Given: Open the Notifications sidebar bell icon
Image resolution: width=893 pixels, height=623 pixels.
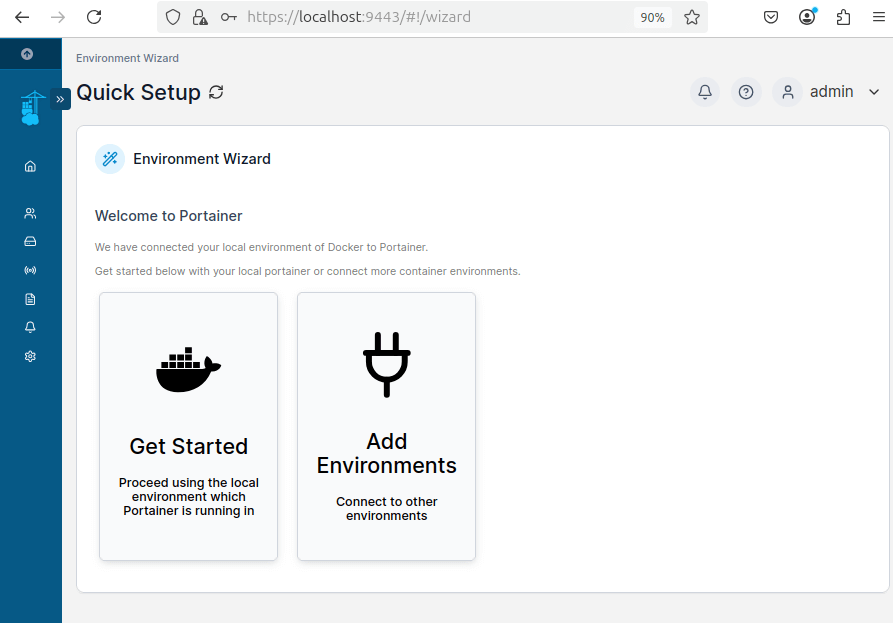Looking at the screenshot, I should point(30,327).
